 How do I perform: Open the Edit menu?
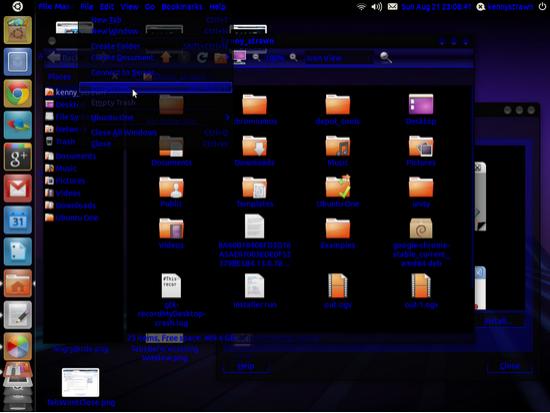point(107,6)
